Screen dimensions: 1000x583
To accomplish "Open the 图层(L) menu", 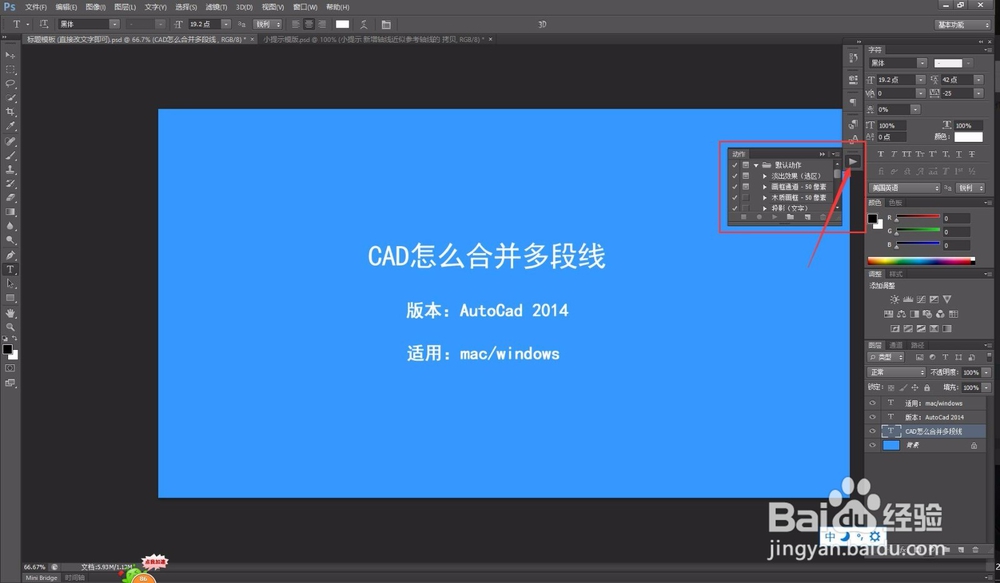I will click(x=125, y=7).
